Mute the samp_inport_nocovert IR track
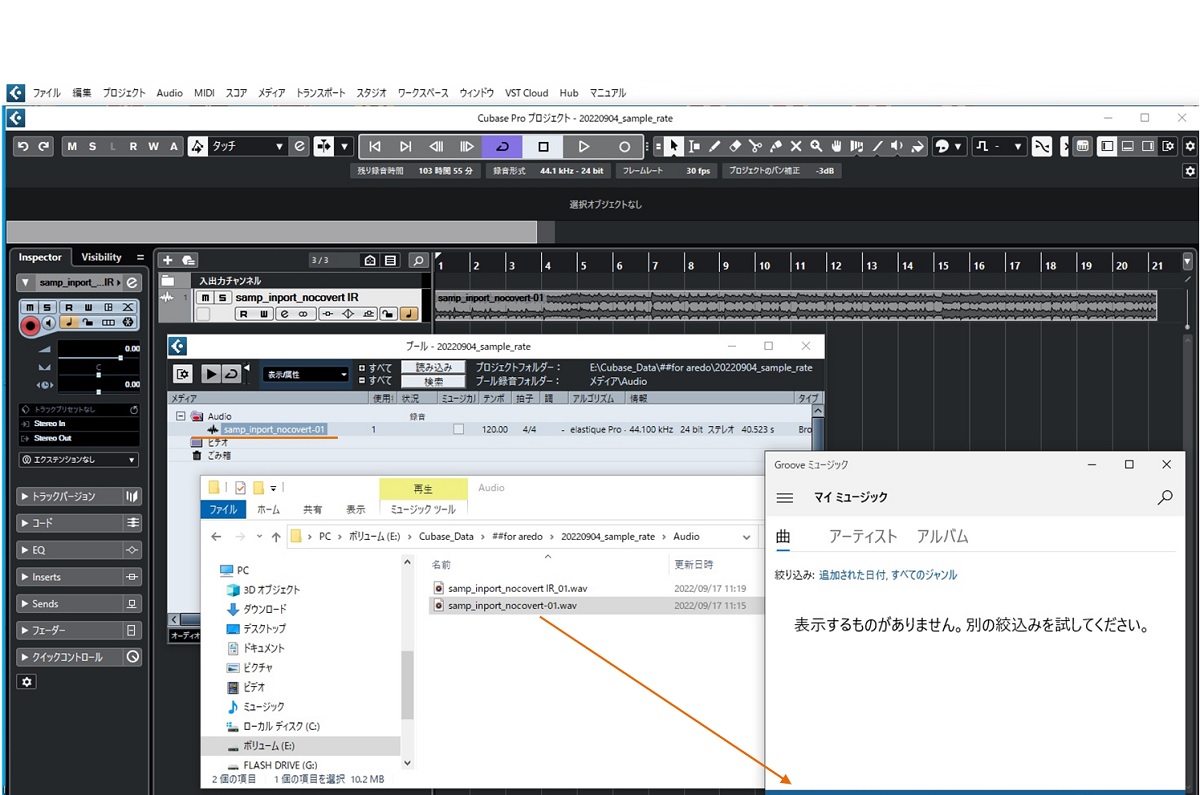This screenshot has width=1200, height=795. [x=205, y=297]
